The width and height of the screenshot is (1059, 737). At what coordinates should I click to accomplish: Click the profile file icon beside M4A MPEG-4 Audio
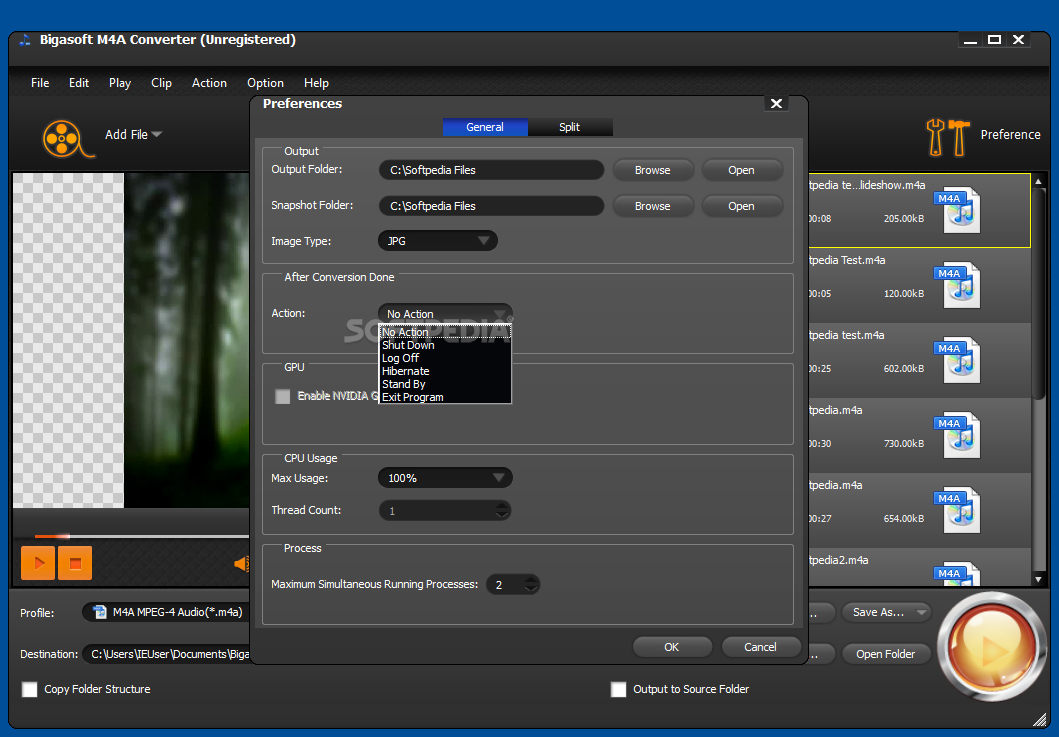(x=100, y=612)
